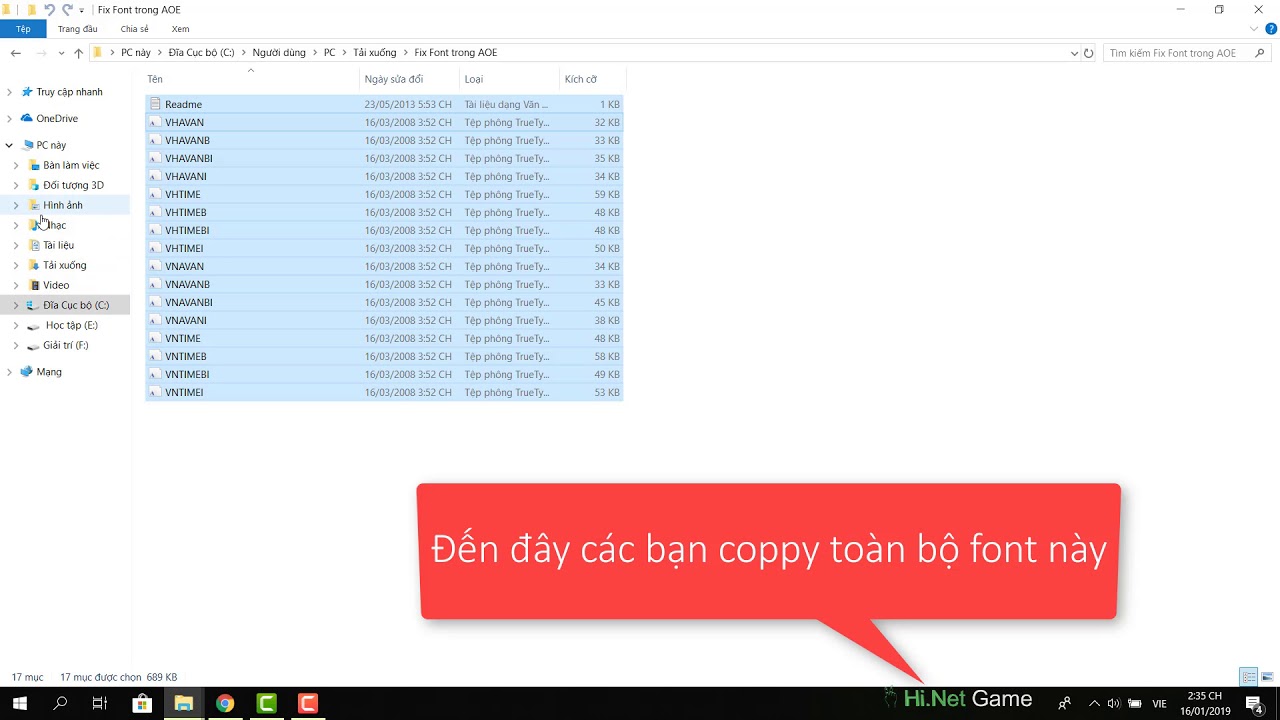1280x720 pixels.
Task: Open taskbar search
Action: pos(60,703)
